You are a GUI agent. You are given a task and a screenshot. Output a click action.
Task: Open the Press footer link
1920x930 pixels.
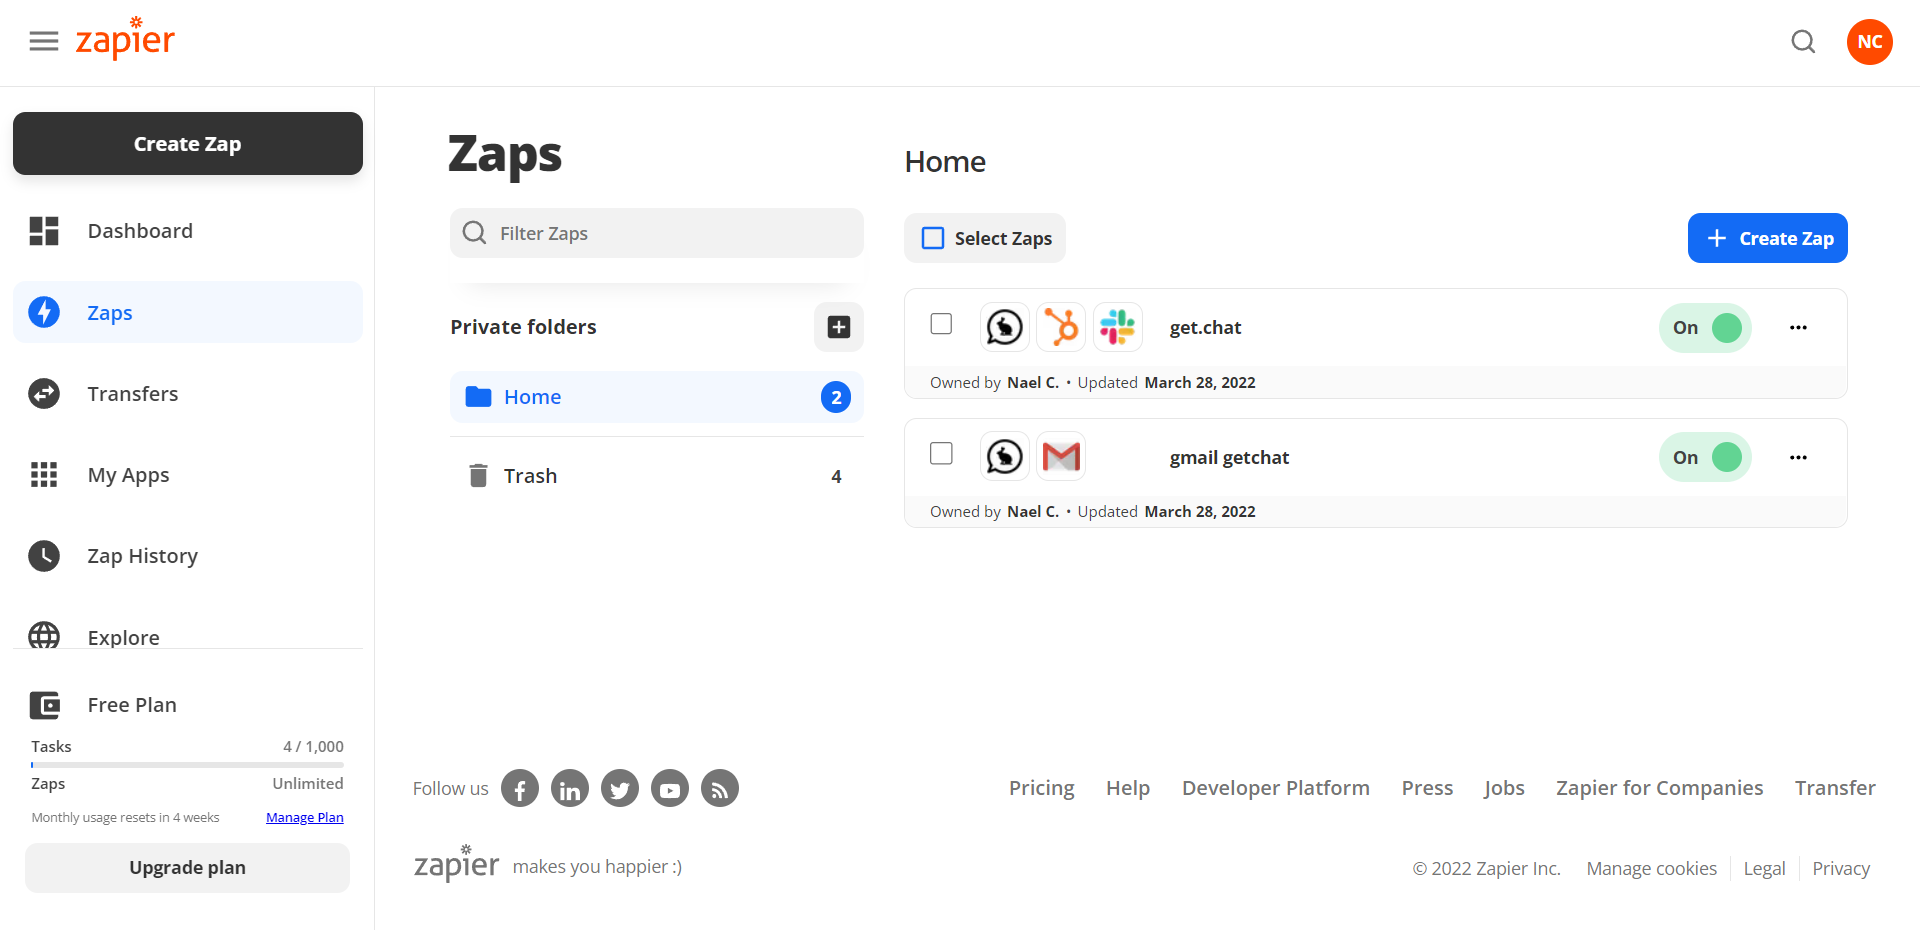pos(1427,788)
